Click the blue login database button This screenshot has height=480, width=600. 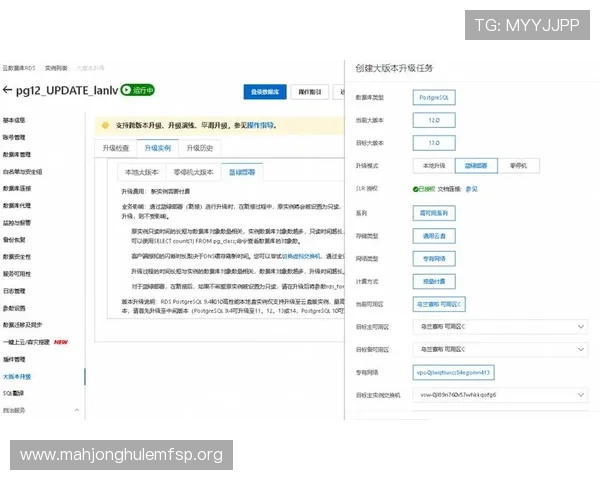tap(265, 92)
